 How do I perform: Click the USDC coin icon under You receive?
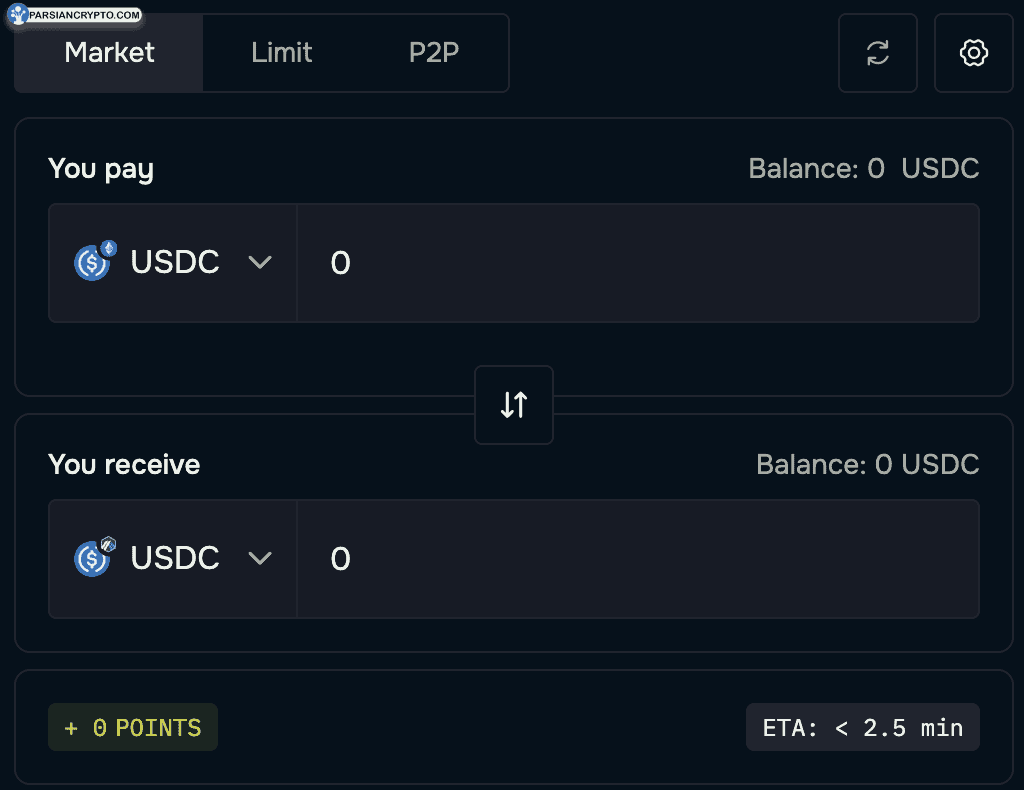click(x=91, y=559)
